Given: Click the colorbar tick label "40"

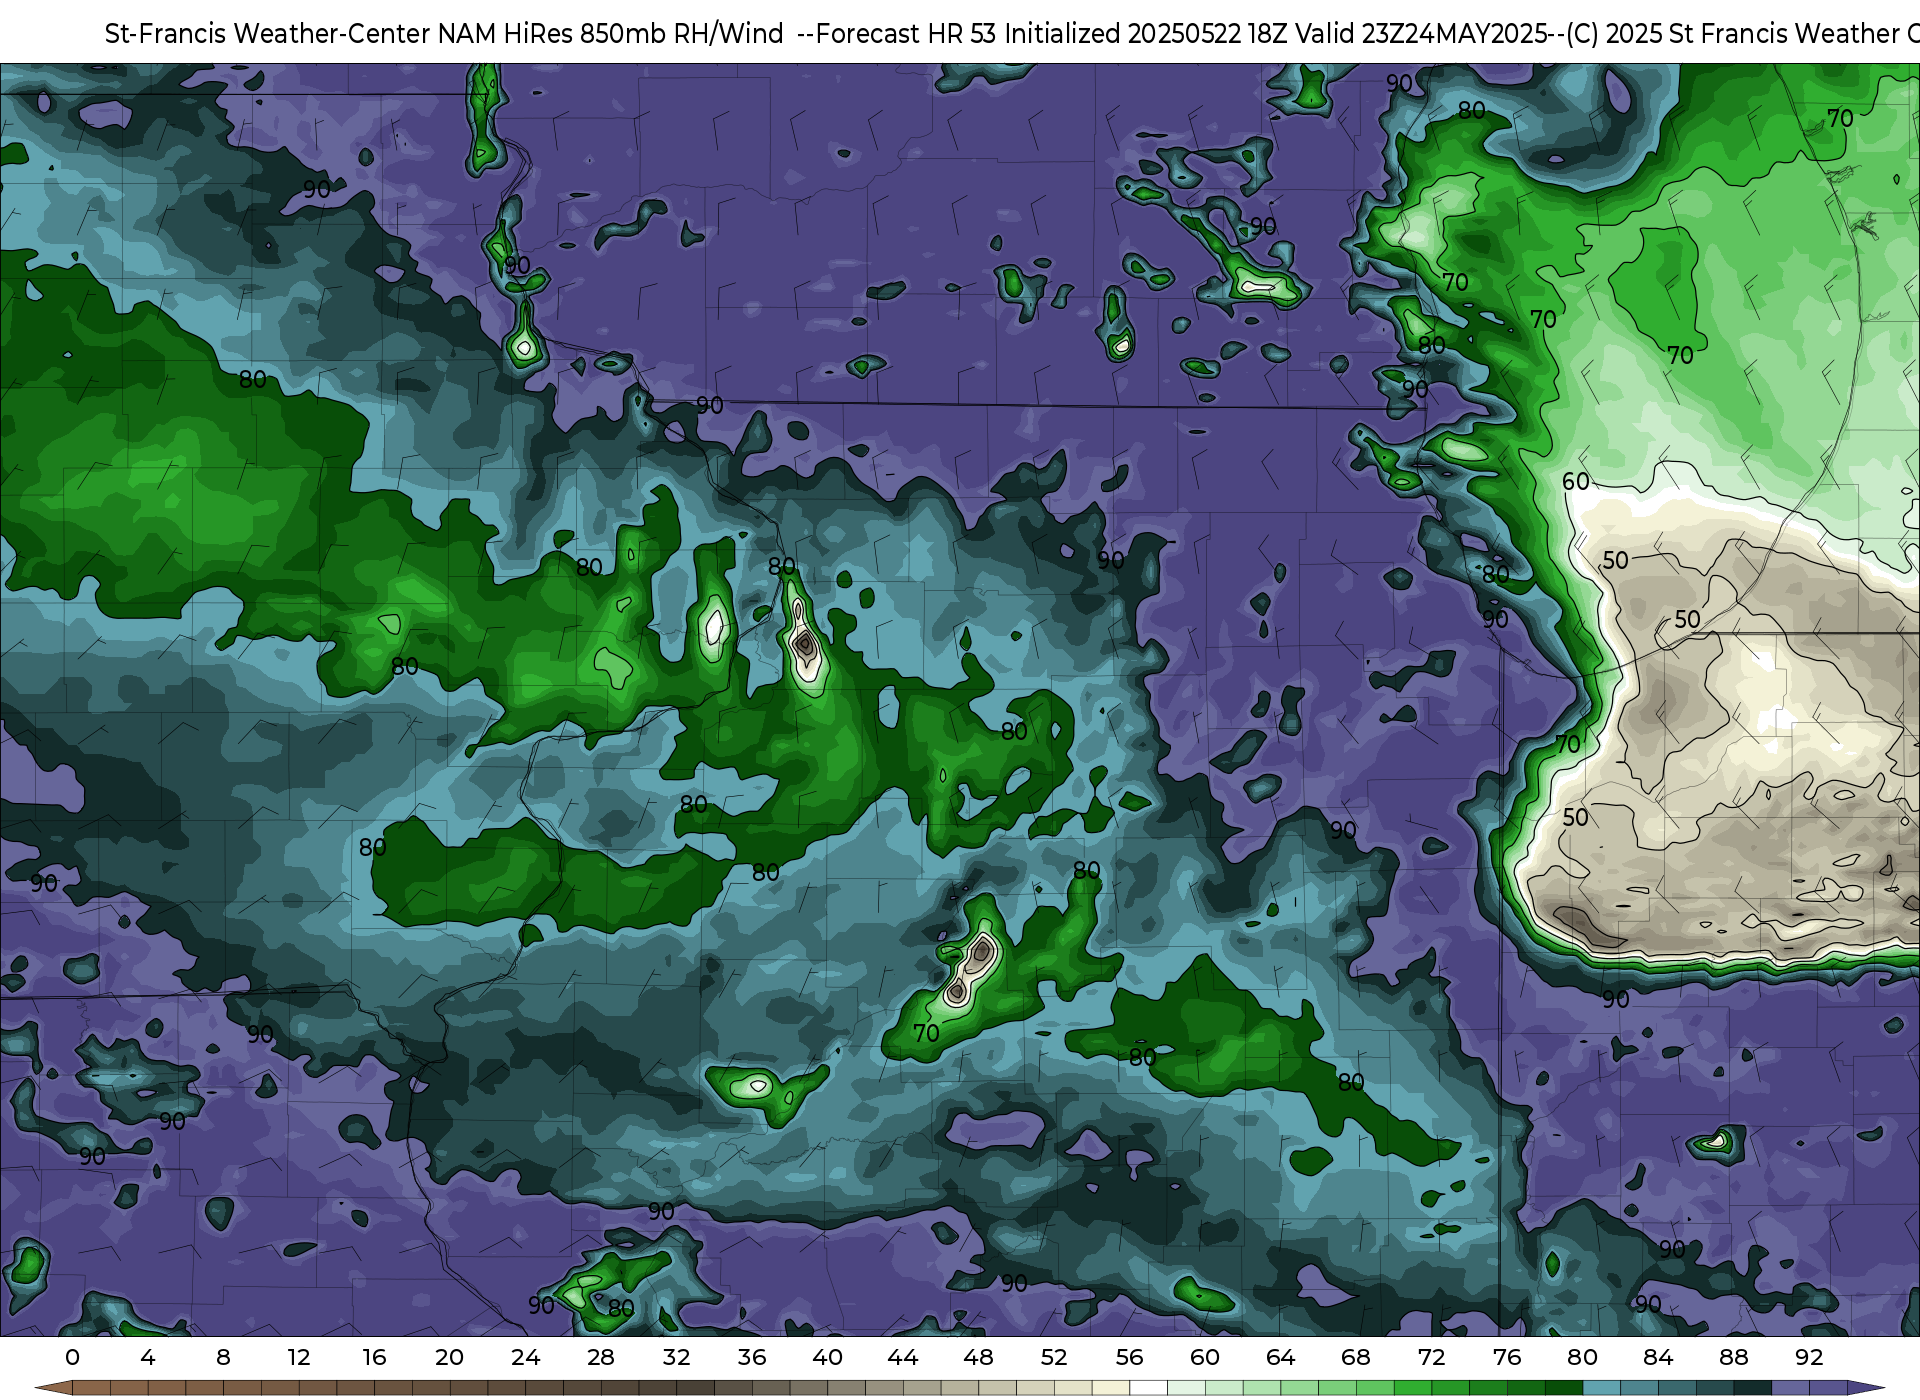Looking at the screenshot, I should click(827, 1357).
